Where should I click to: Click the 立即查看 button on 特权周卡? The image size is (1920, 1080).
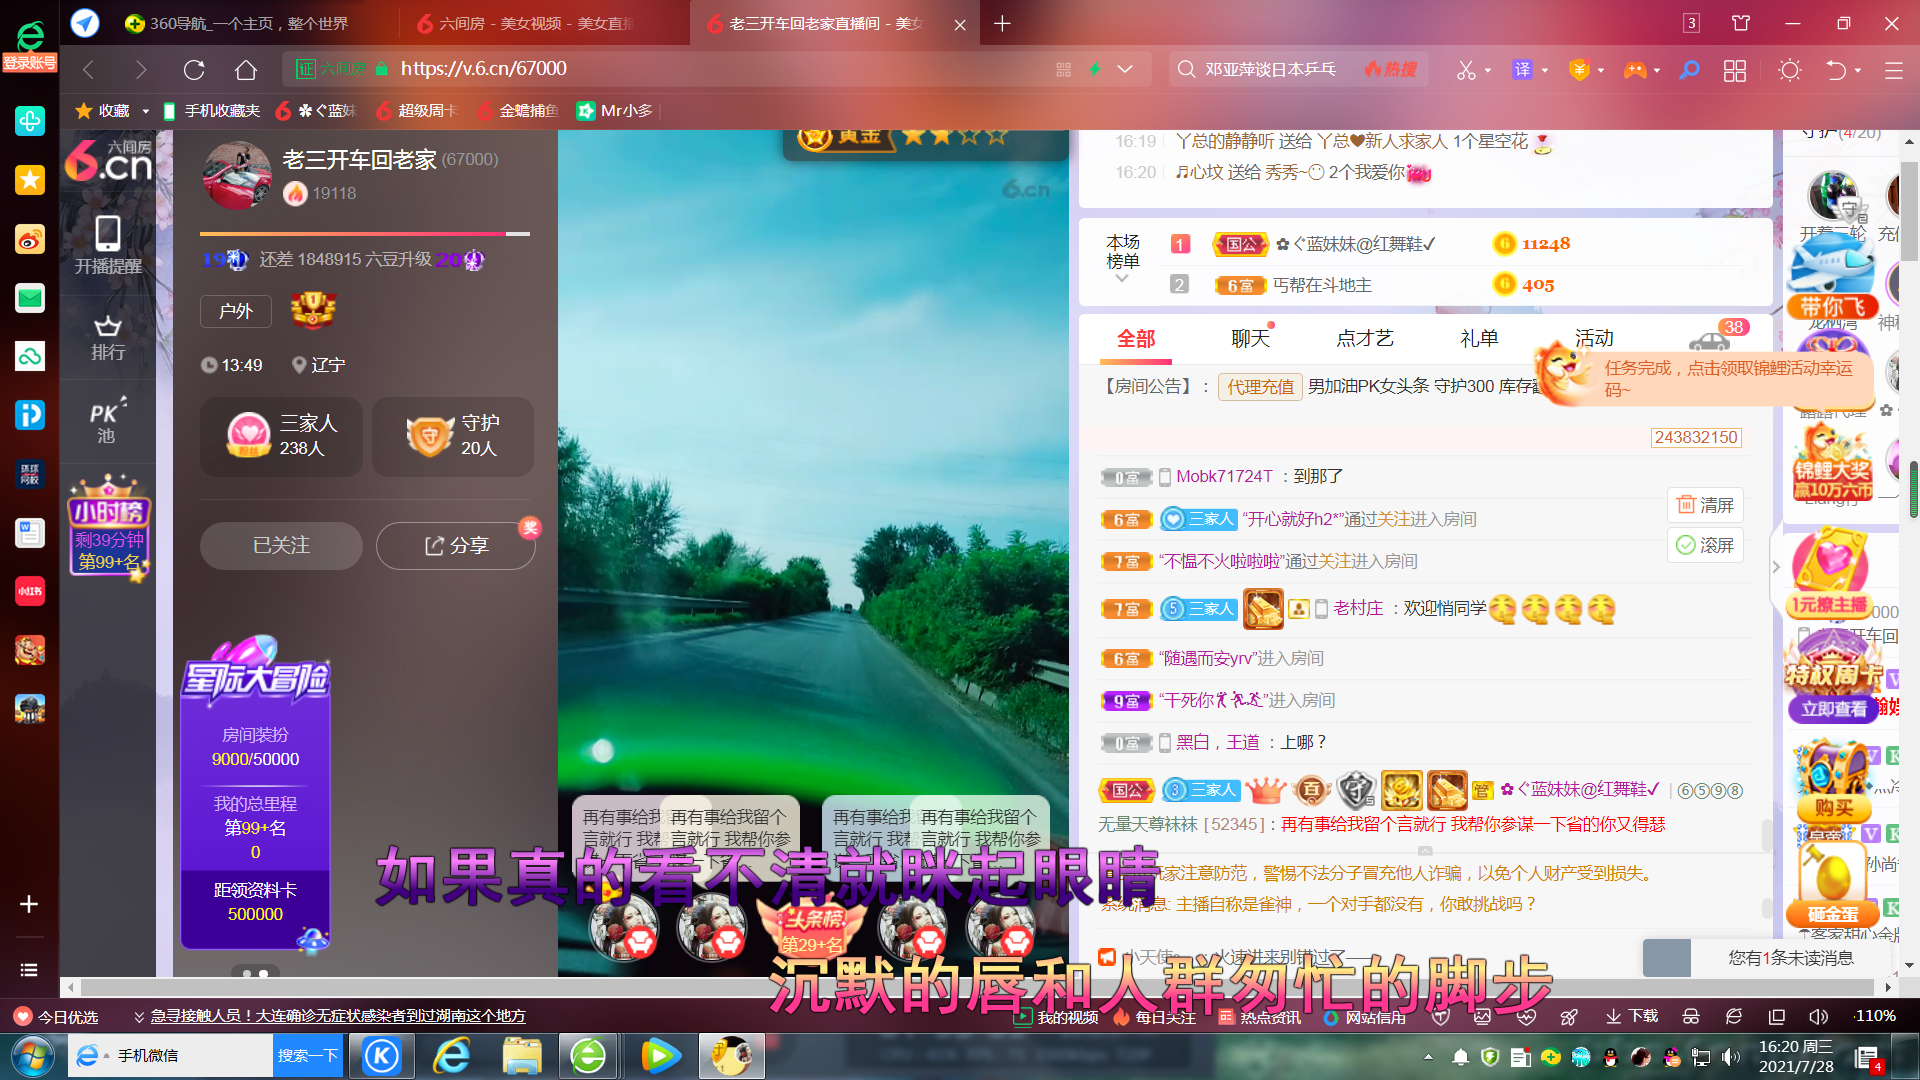pyautogui.click(x=1833, y=709)
